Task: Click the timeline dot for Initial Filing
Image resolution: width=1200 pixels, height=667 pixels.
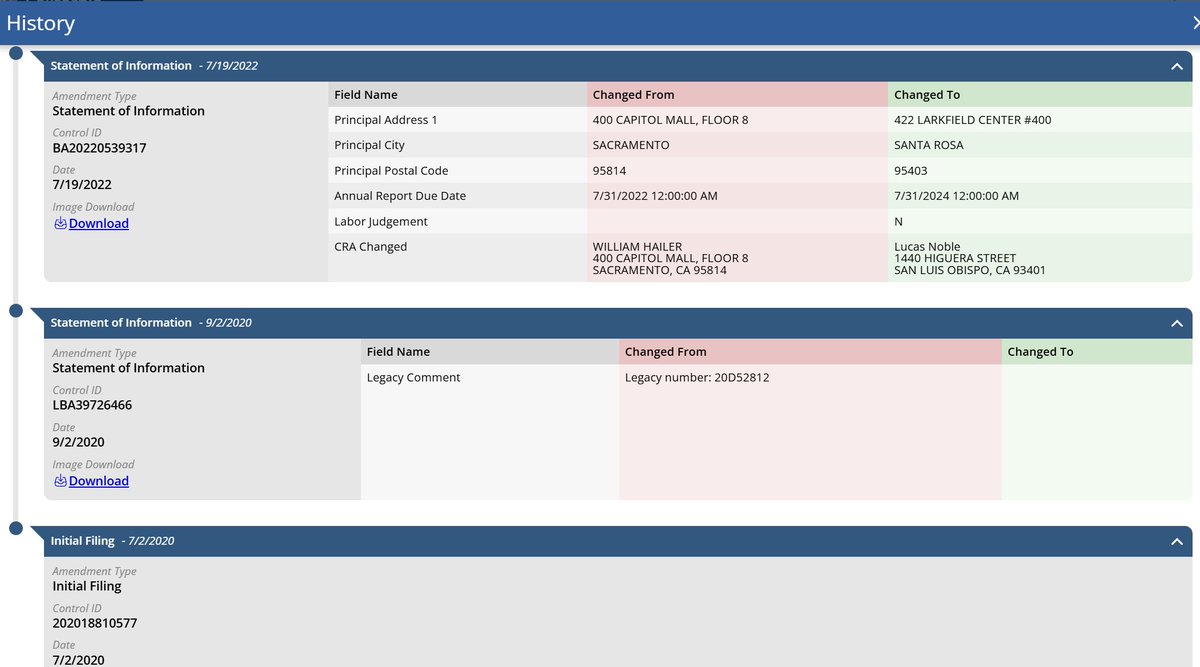Action: coord(16,529)
